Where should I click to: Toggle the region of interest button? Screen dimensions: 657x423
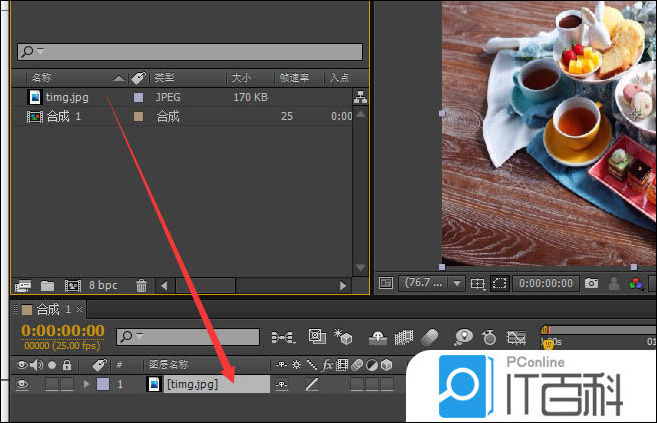click(500, 284)
